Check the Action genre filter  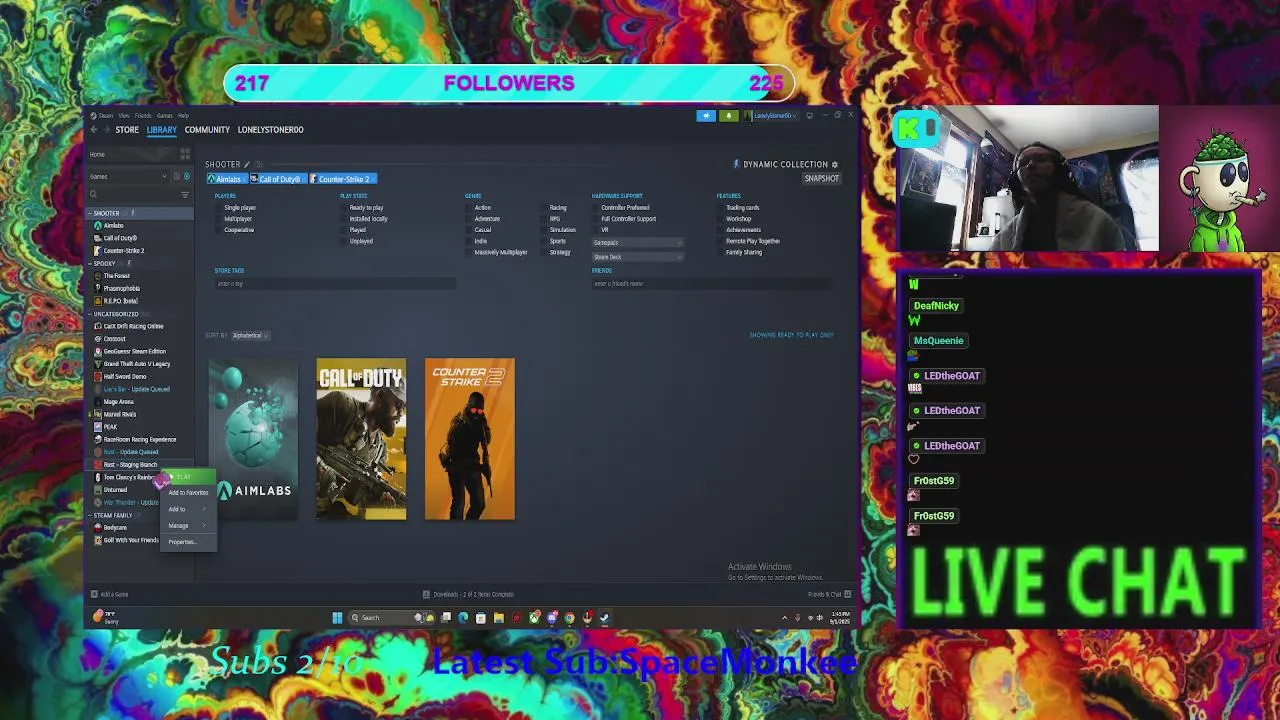click(x=470, y=208)
